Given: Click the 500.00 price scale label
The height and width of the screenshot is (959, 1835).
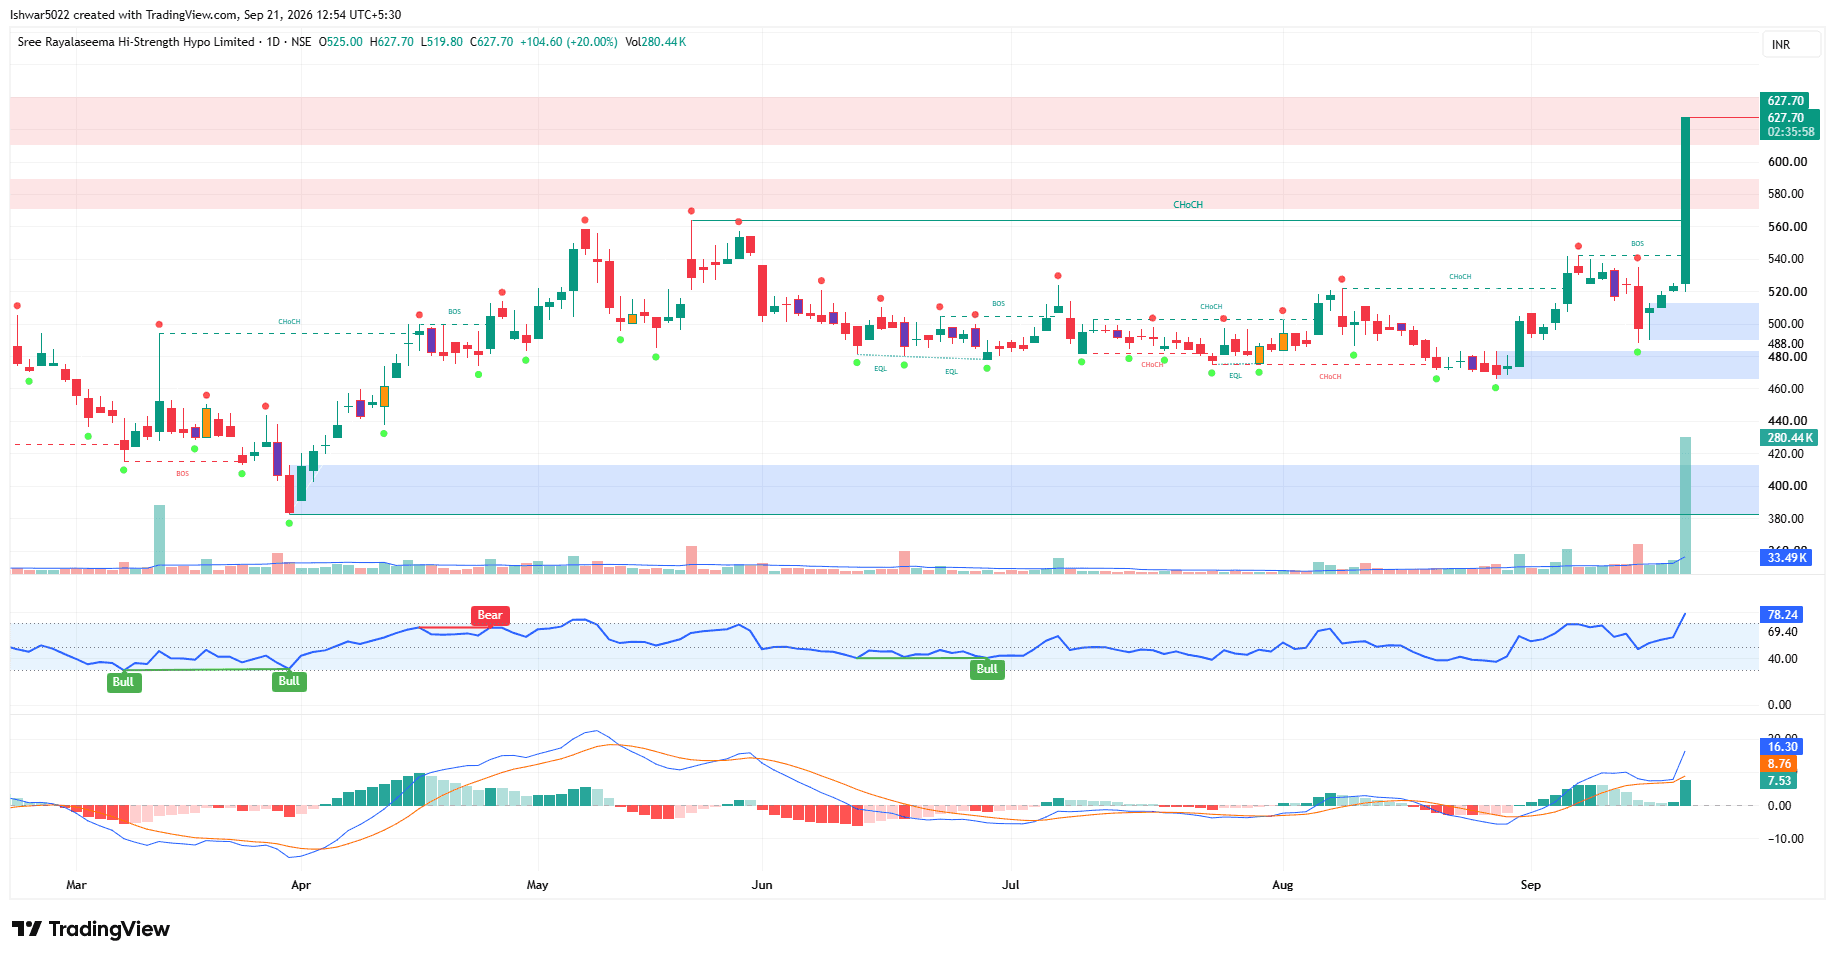Looking at the screenshot, I should pyautogui.click(x=1787, y=324).
